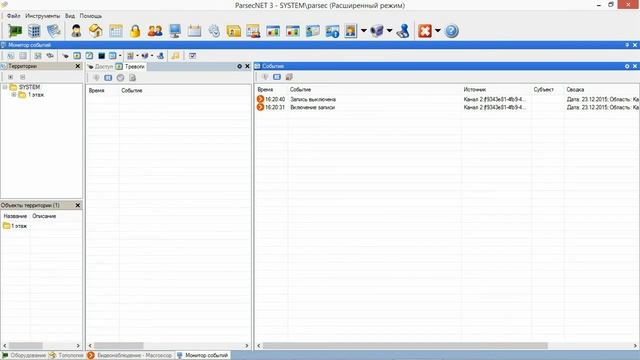The width and height of the screenshot is (640, 360).
Task: Select the 16:20:40 Запись выключена event row
Action: click(x=447, y=99)
